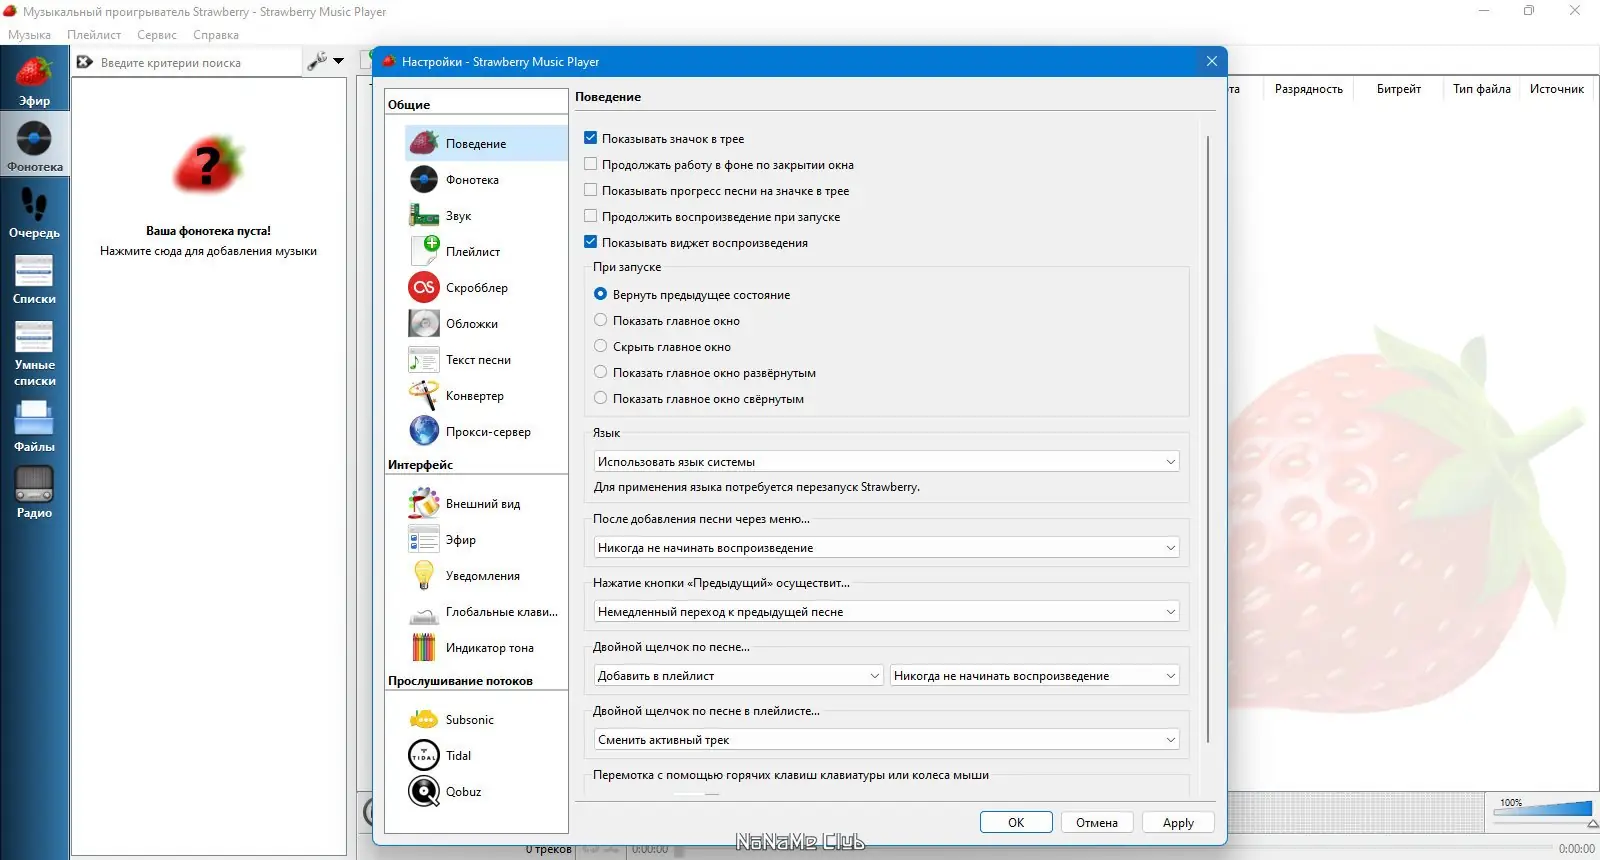Confirm settings with OK button

pyautogui.click(x=1016, y=822)
